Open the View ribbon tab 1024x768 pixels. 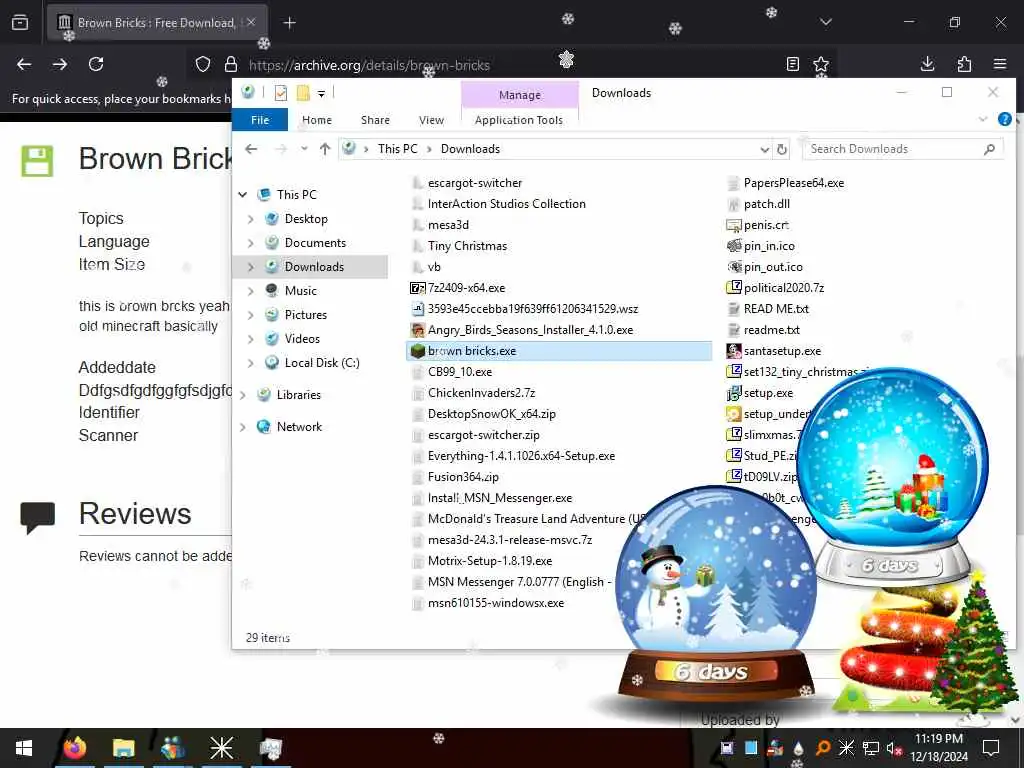point(431,120)
